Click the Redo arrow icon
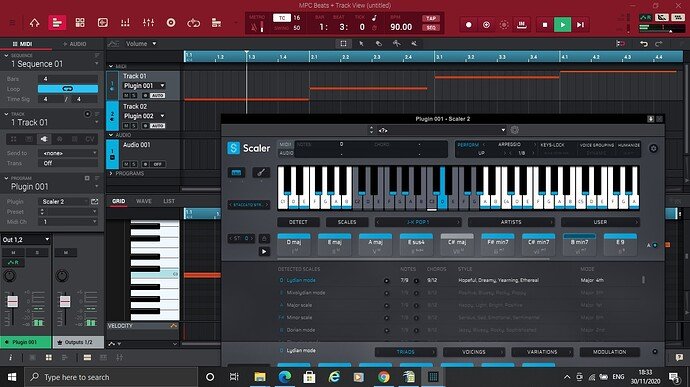Viewport: 690px width, 387px height. [659, 44]
